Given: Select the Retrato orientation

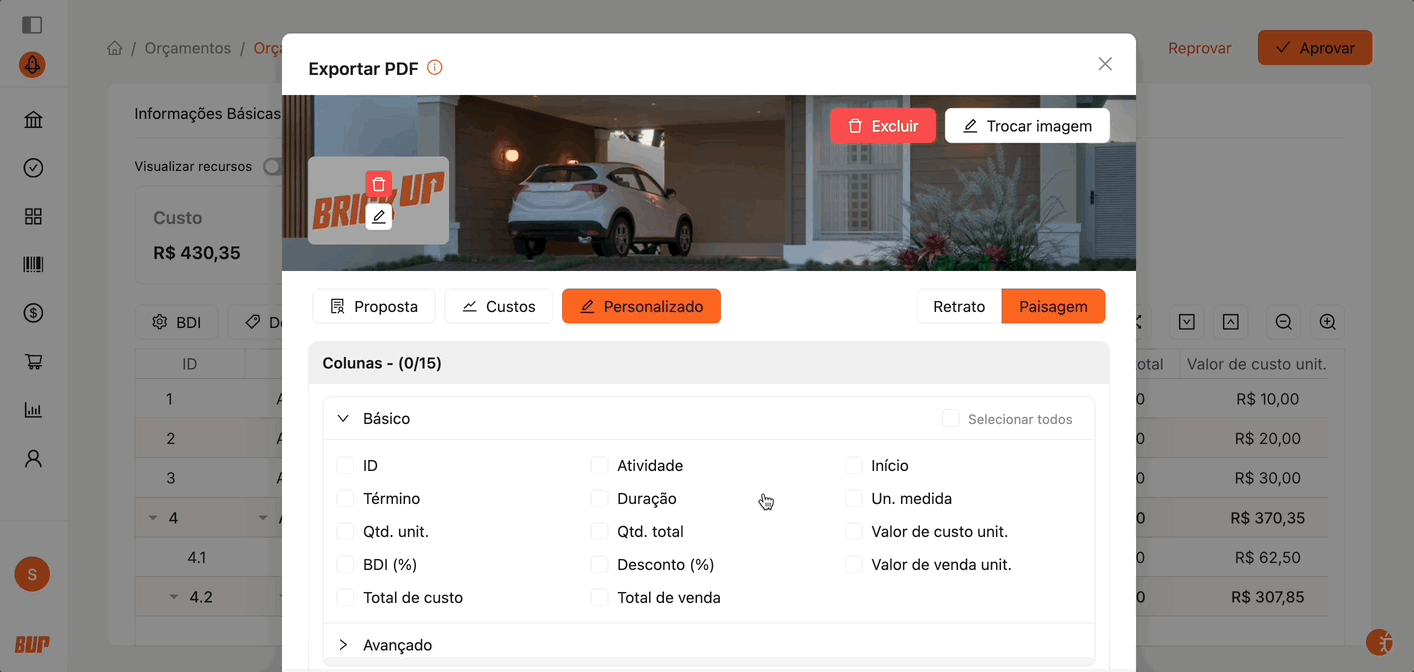Looking at the screenshot, I should tap(958, 307).
